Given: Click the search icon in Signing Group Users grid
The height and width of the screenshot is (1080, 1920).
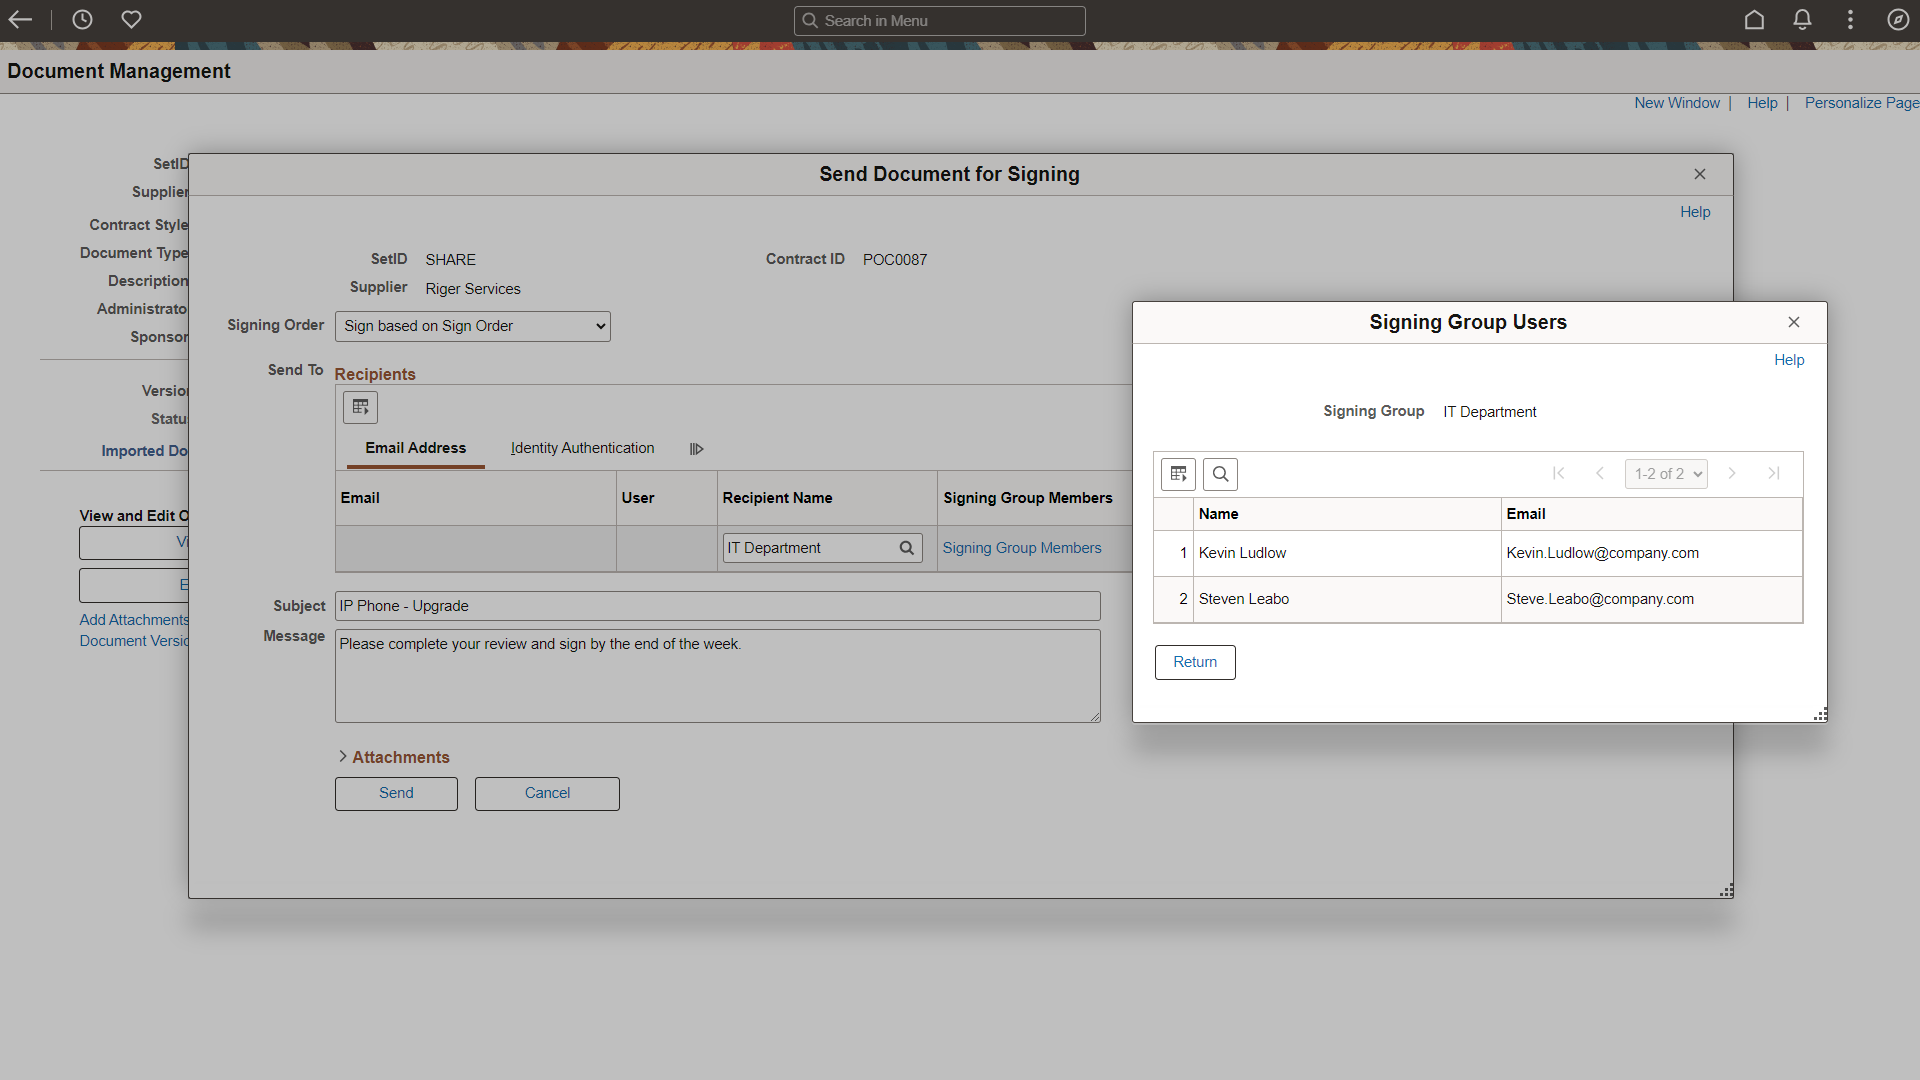Looking at the screenshot, I should point(1220,474).
